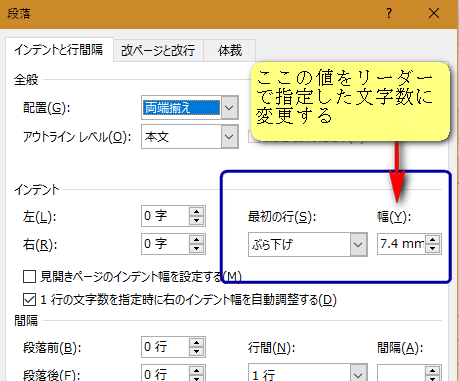Open the アウトライン レベル dropdown arrow
This screenshot has width=459, height=381.
coord(230,136)
